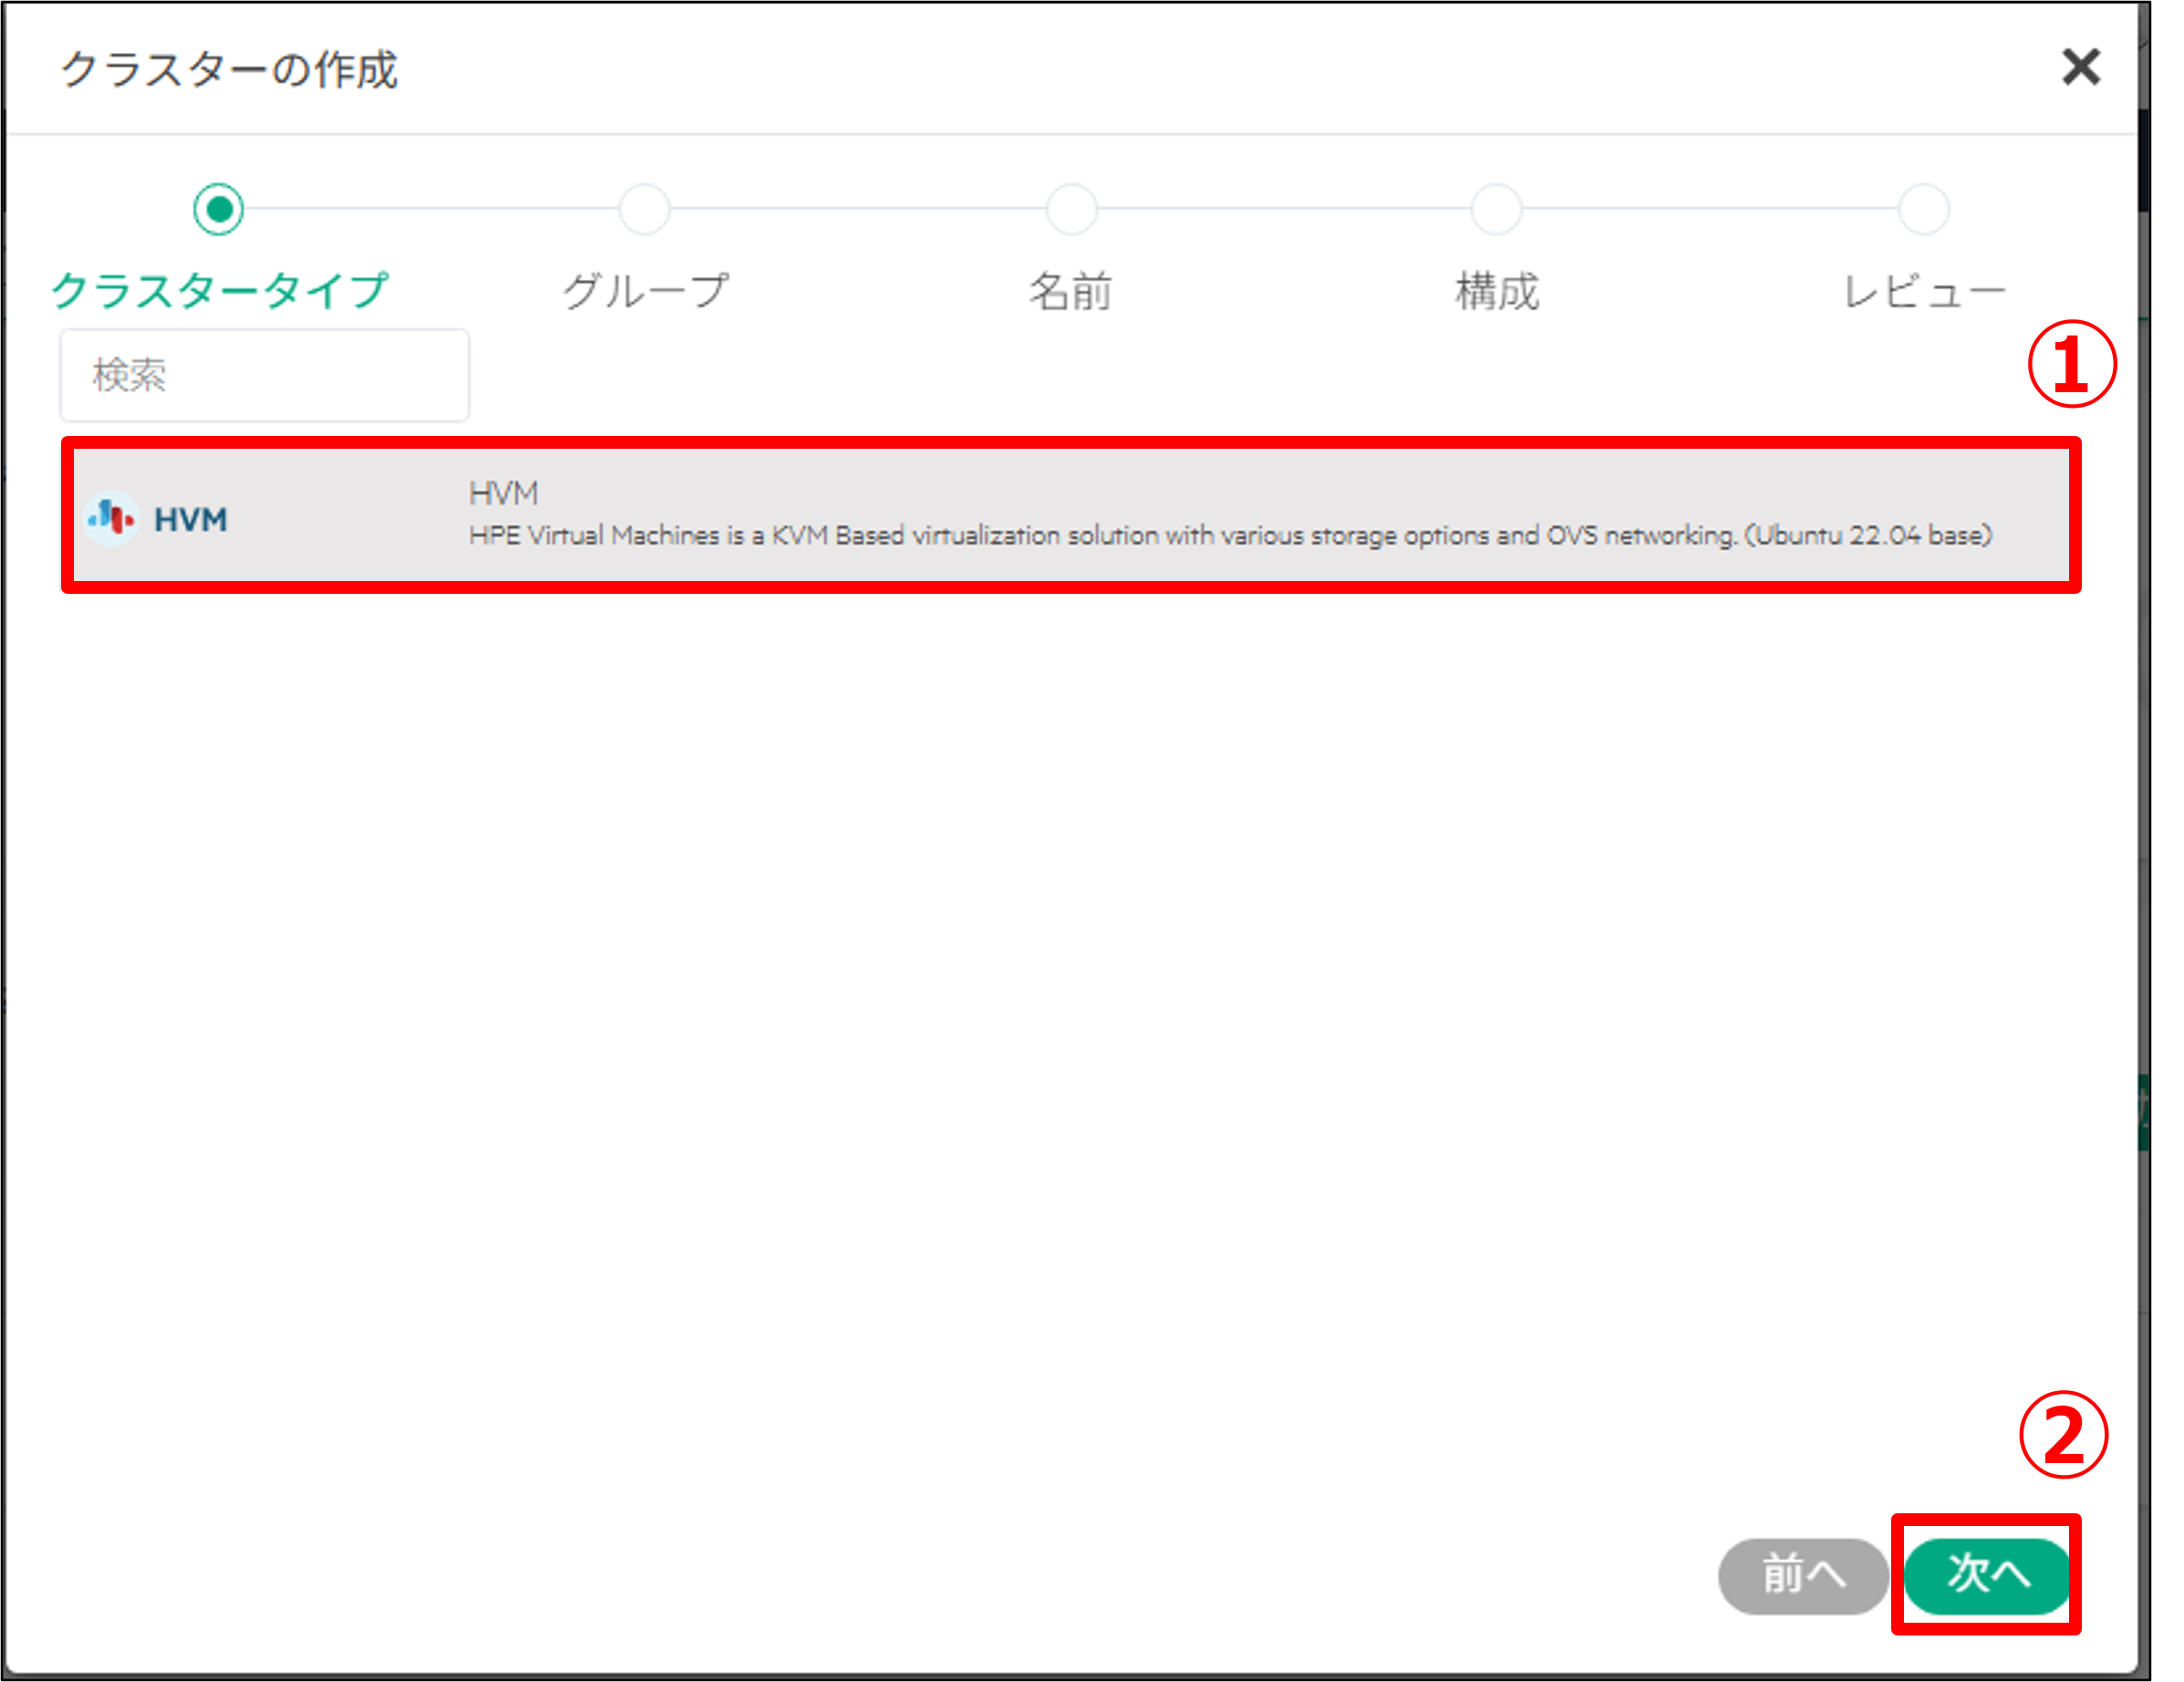This screenshot has height=1682, width=2184.
Task: Click the red circled number 2 marker
Action: coord(2063,1436)
